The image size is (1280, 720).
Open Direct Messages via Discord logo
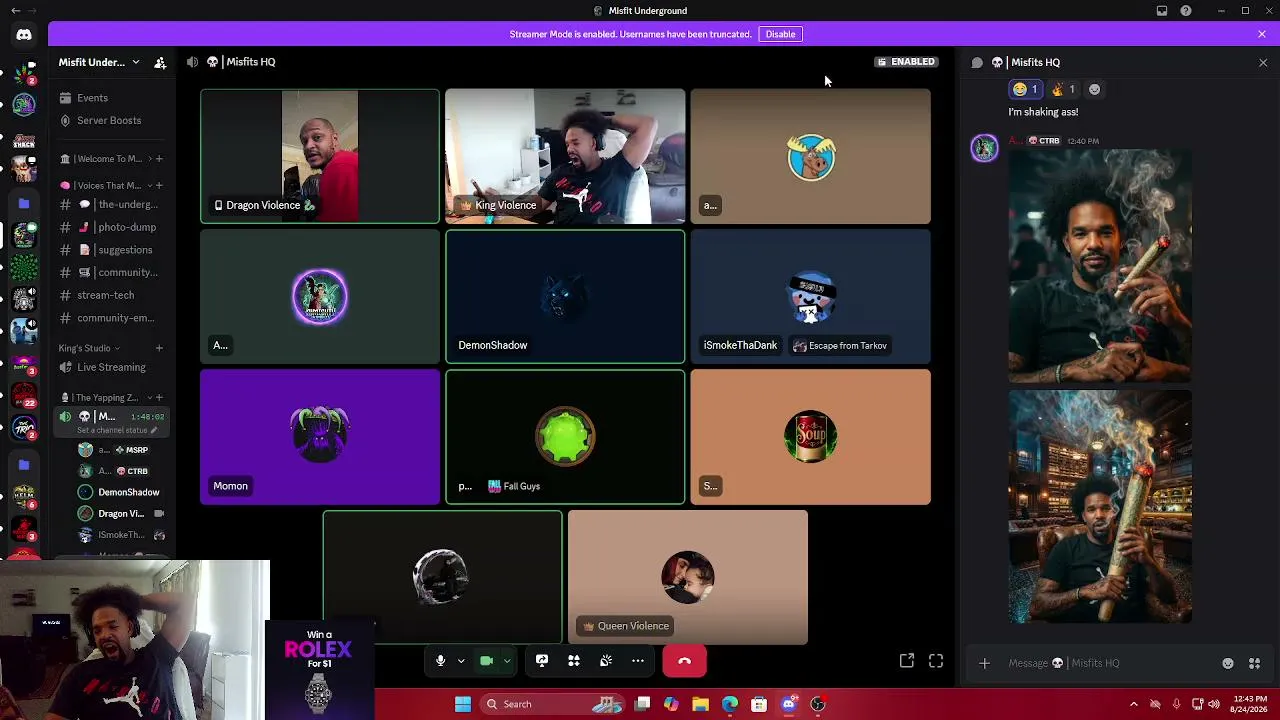click(24, 35)
